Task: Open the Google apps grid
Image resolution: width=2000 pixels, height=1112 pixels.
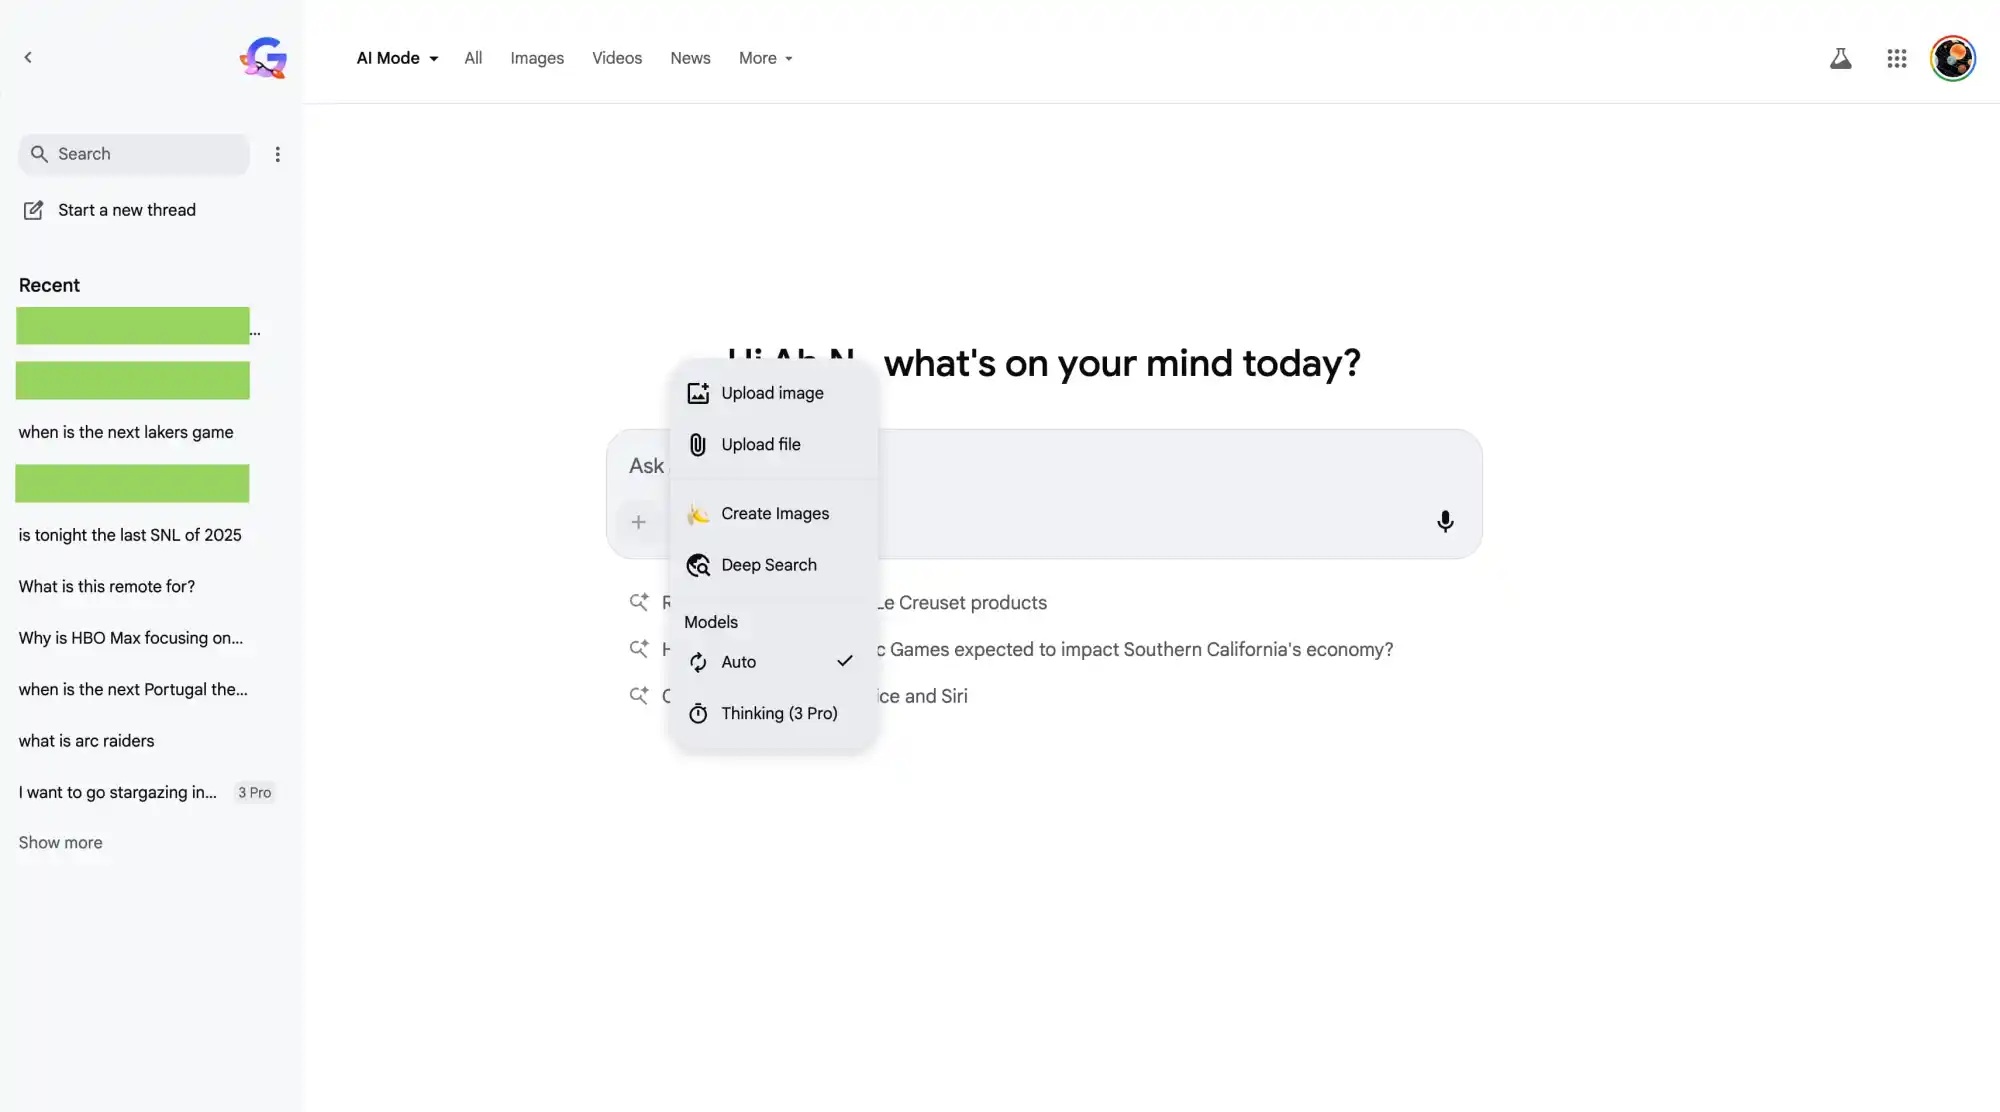Action: tap(1897, 58)
